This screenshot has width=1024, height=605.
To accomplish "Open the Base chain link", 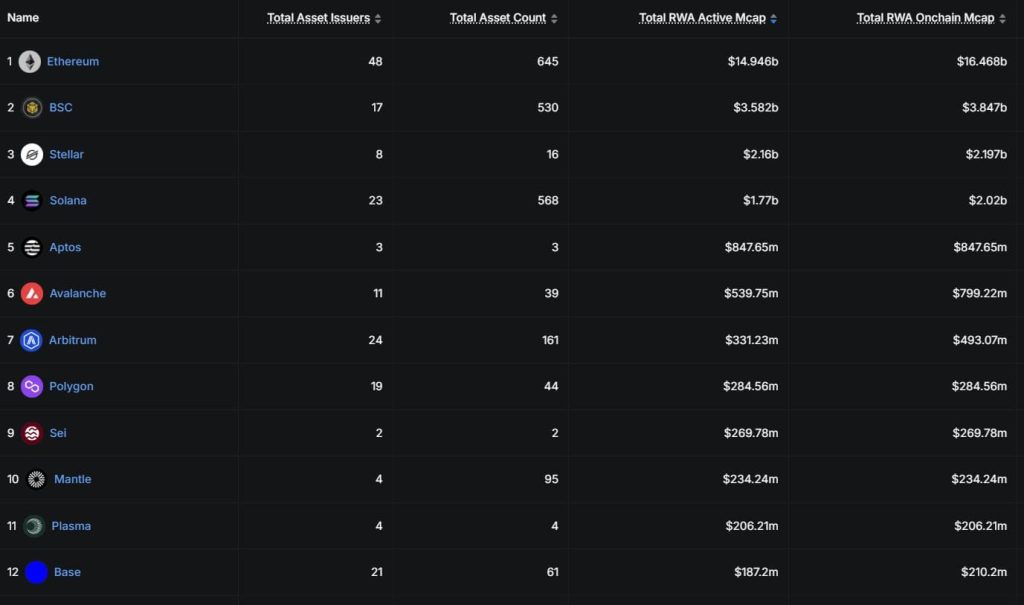I will [x=67, y=572].
